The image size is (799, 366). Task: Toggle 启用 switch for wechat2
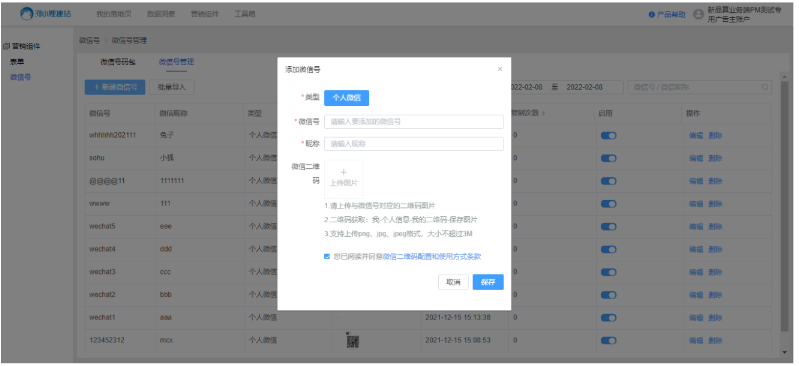click(x=608, y=295)
